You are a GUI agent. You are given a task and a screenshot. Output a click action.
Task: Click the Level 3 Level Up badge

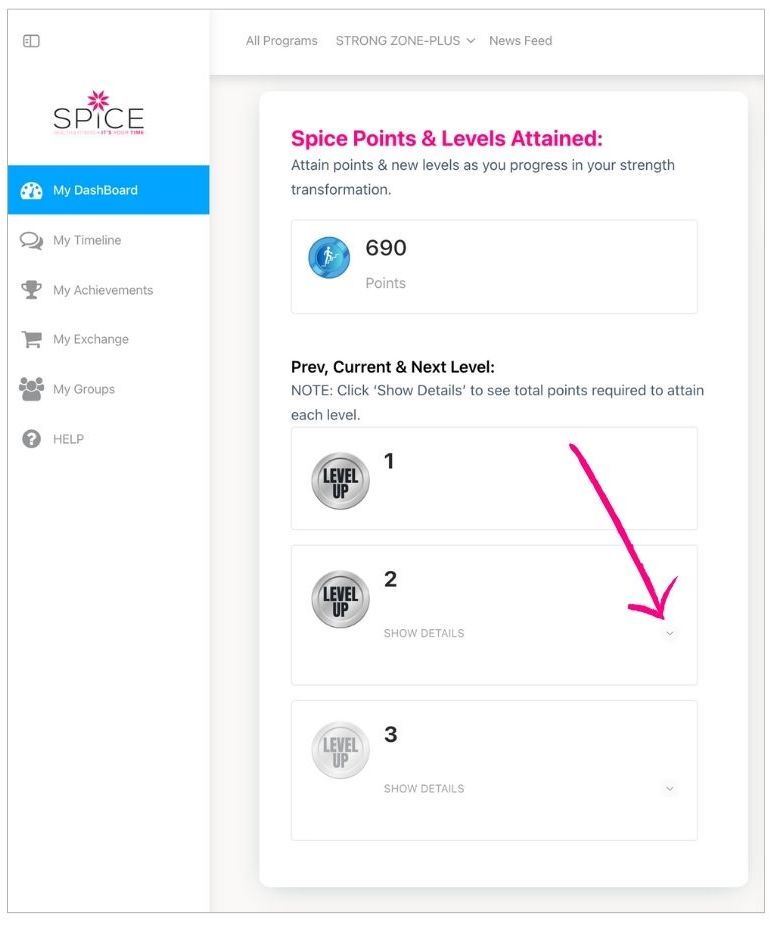[x=340, y=751]
